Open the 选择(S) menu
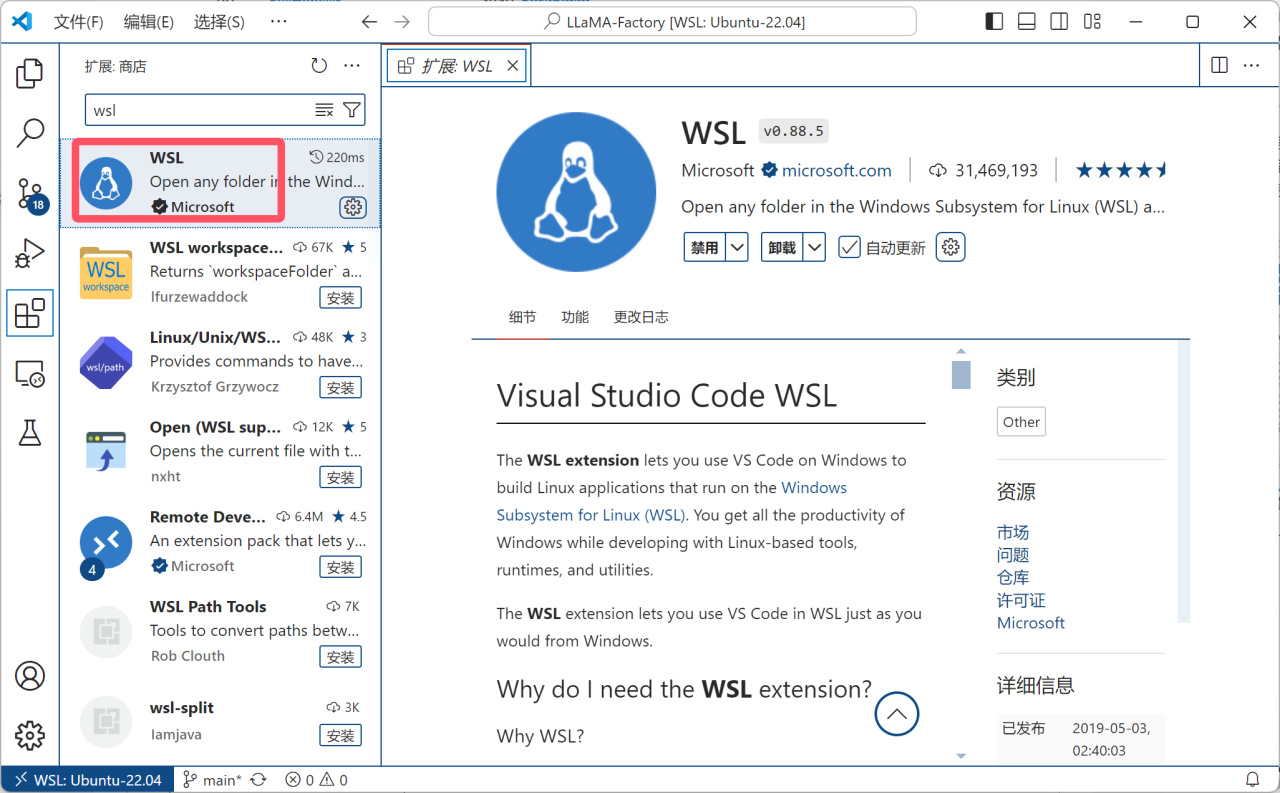 tap(219, 22)
